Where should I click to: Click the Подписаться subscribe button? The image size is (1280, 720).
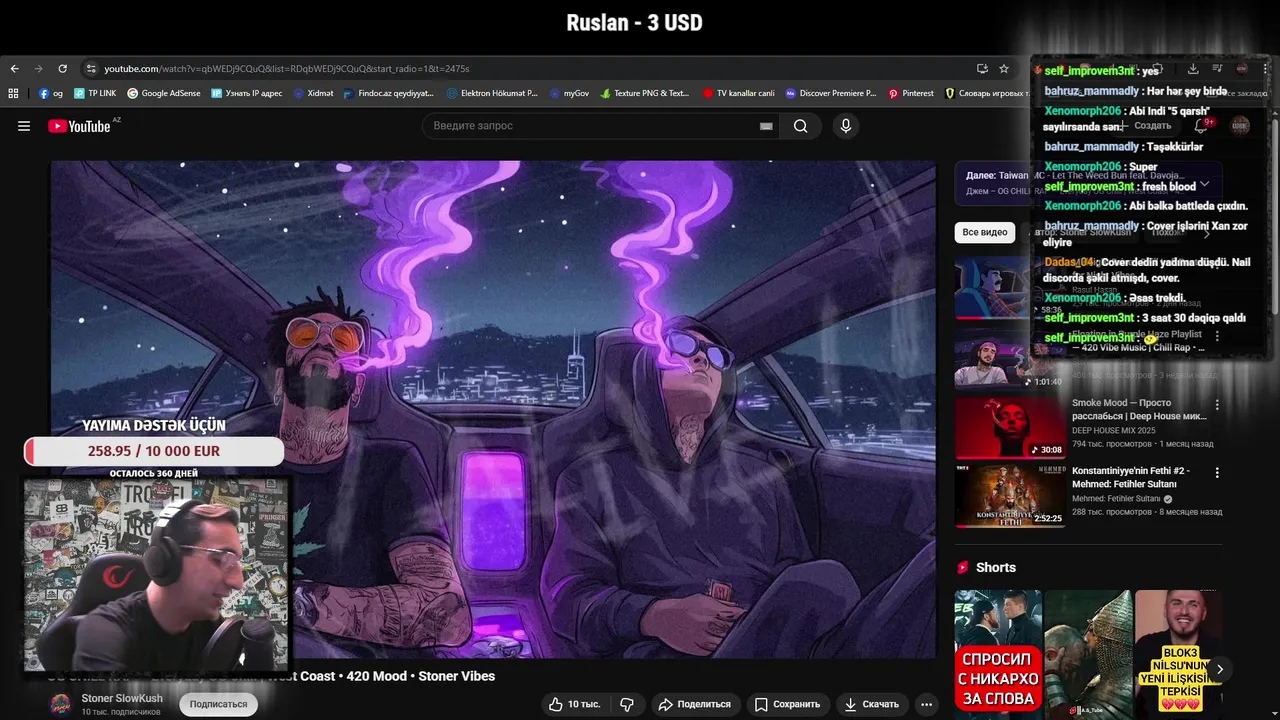coord(218,704)
